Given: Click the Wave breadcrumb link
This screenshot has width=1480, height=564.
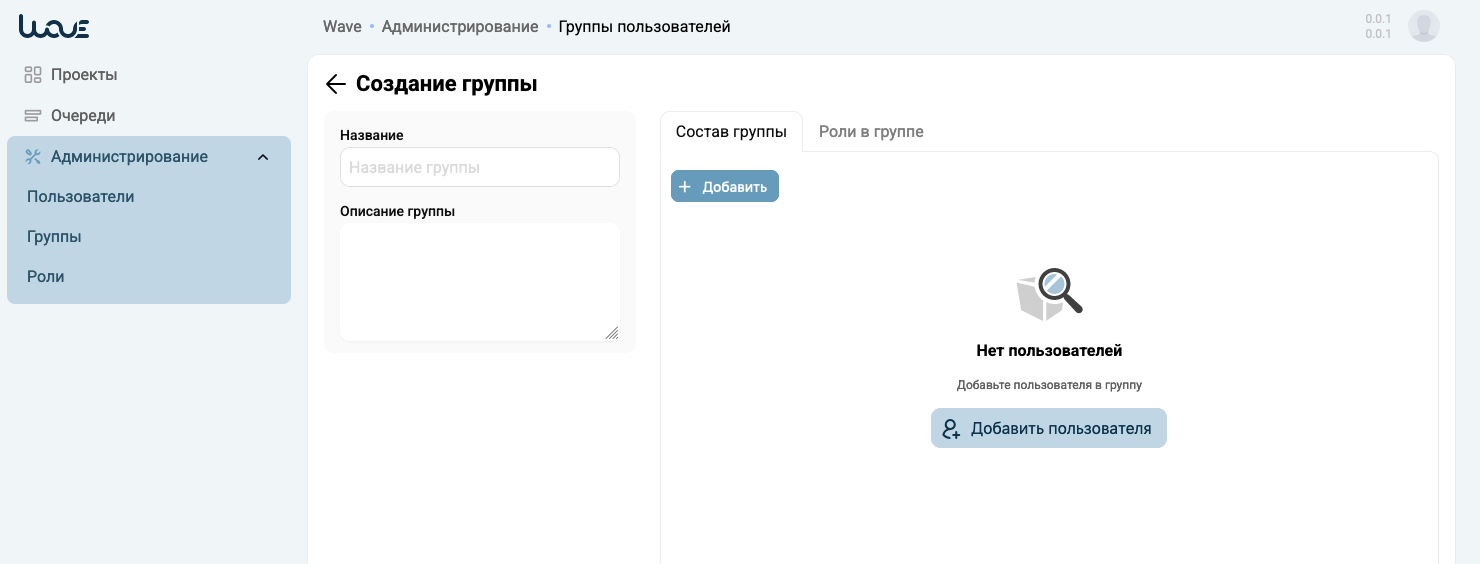Looking at the screenshot, I should tap(342, 27).
